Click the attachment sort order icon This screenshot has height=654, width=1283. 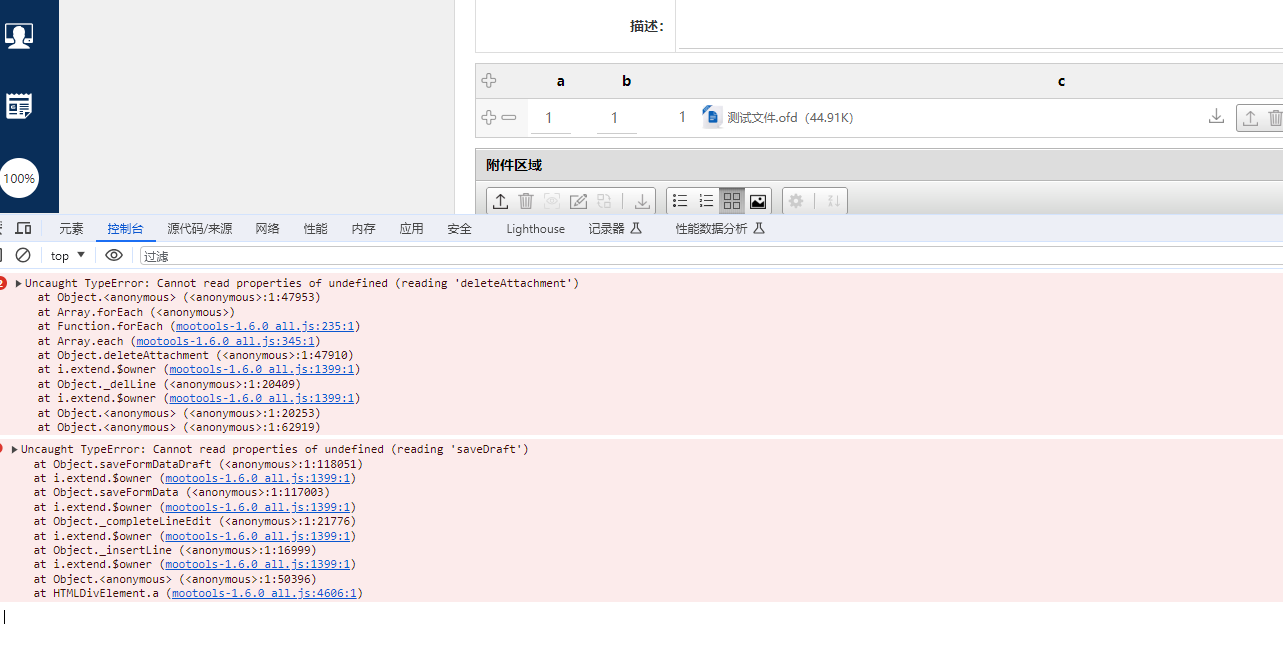[832, 201]
